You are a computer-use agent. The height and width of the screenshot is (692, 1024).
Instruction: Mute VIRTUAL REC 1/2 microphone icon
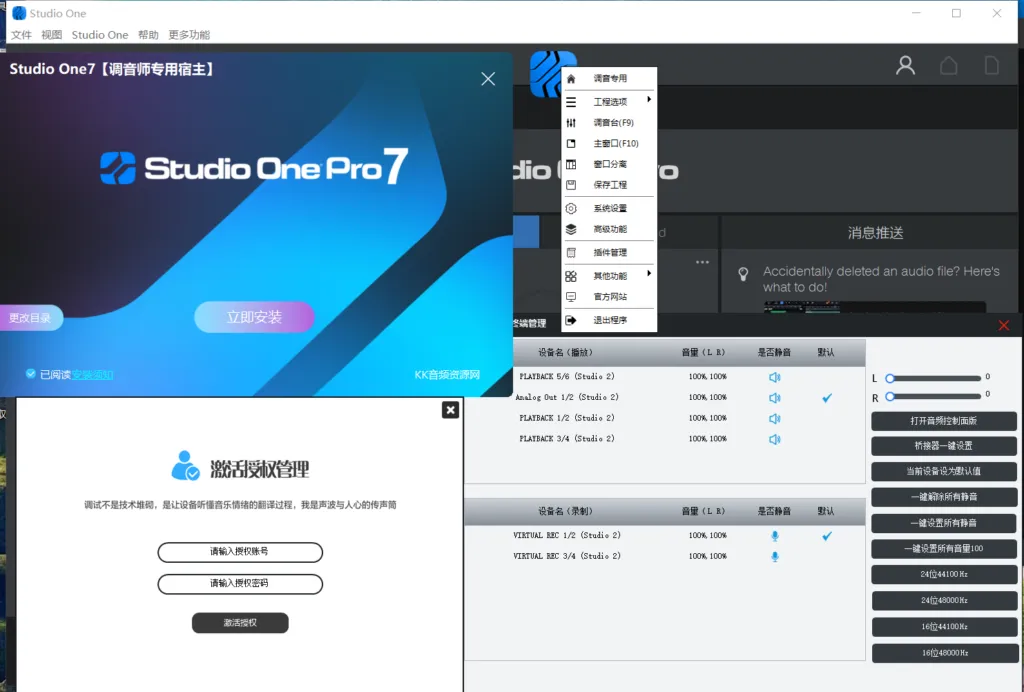[x=774, y=536]
